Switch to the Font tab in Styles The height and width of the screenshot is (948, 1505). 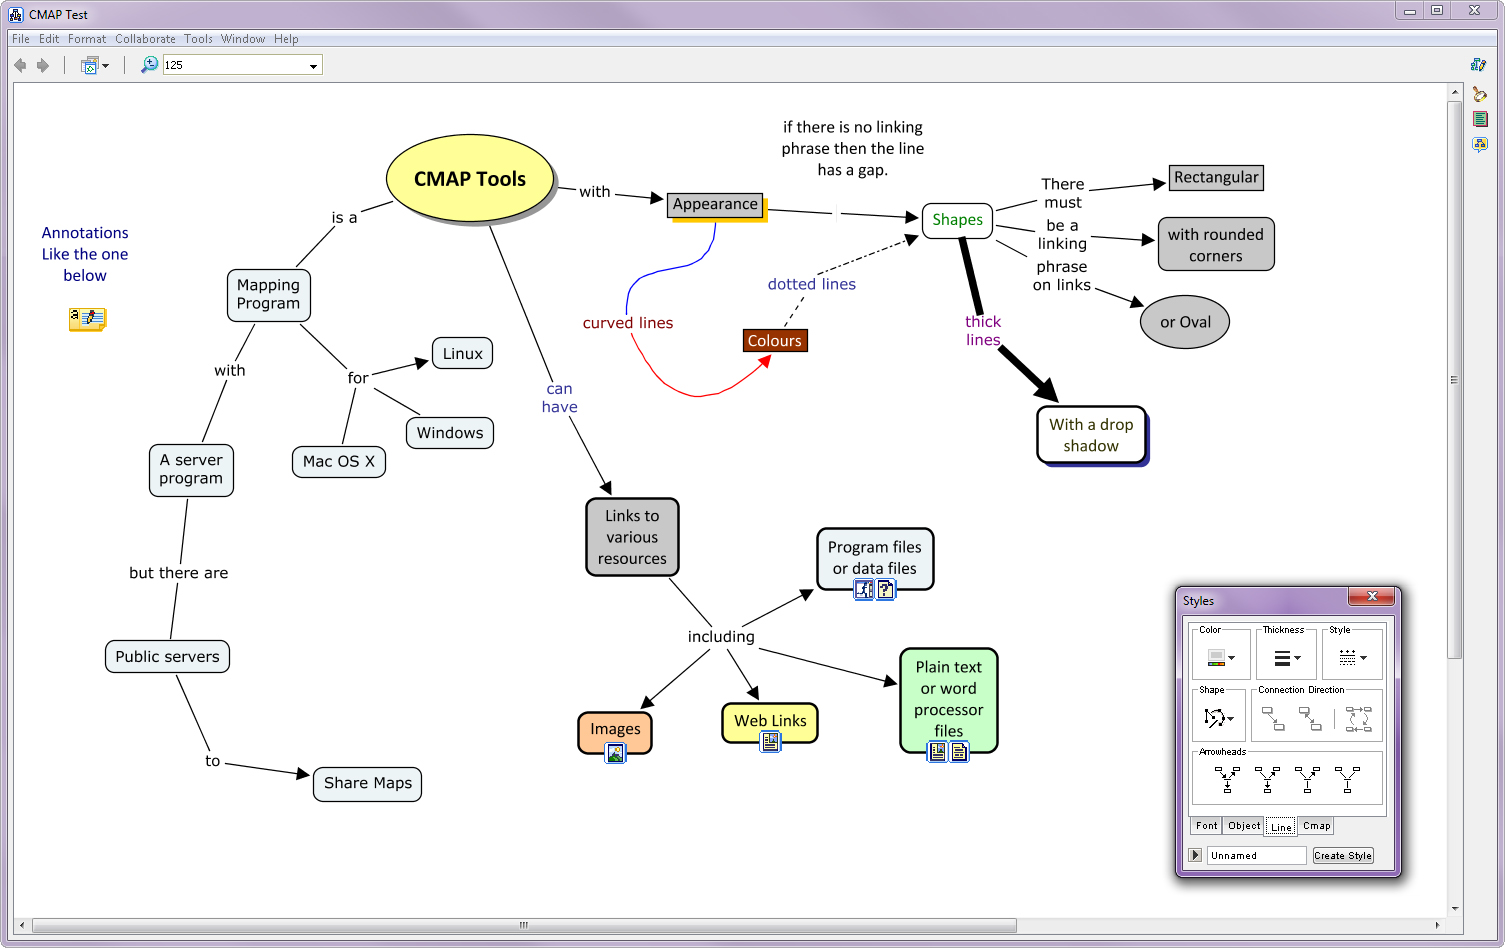point(1207,826)
